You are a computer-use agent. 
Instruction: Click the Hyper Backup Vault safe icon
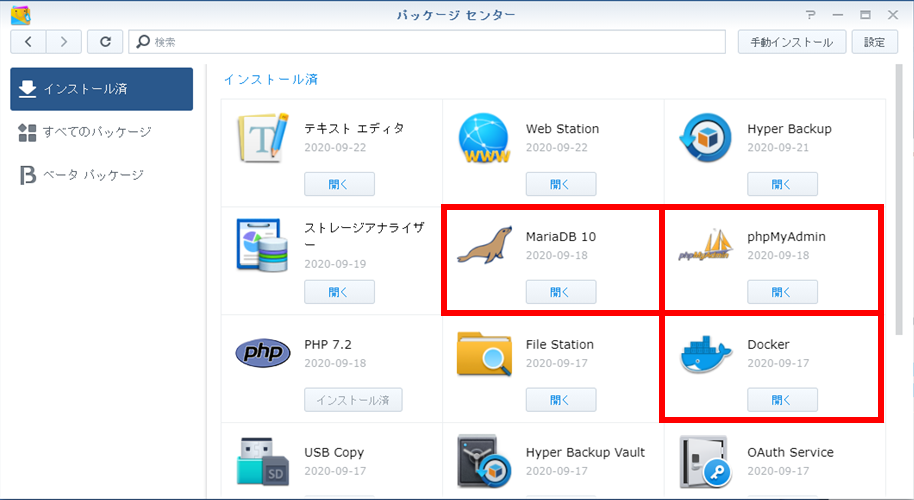click(484, 461)
